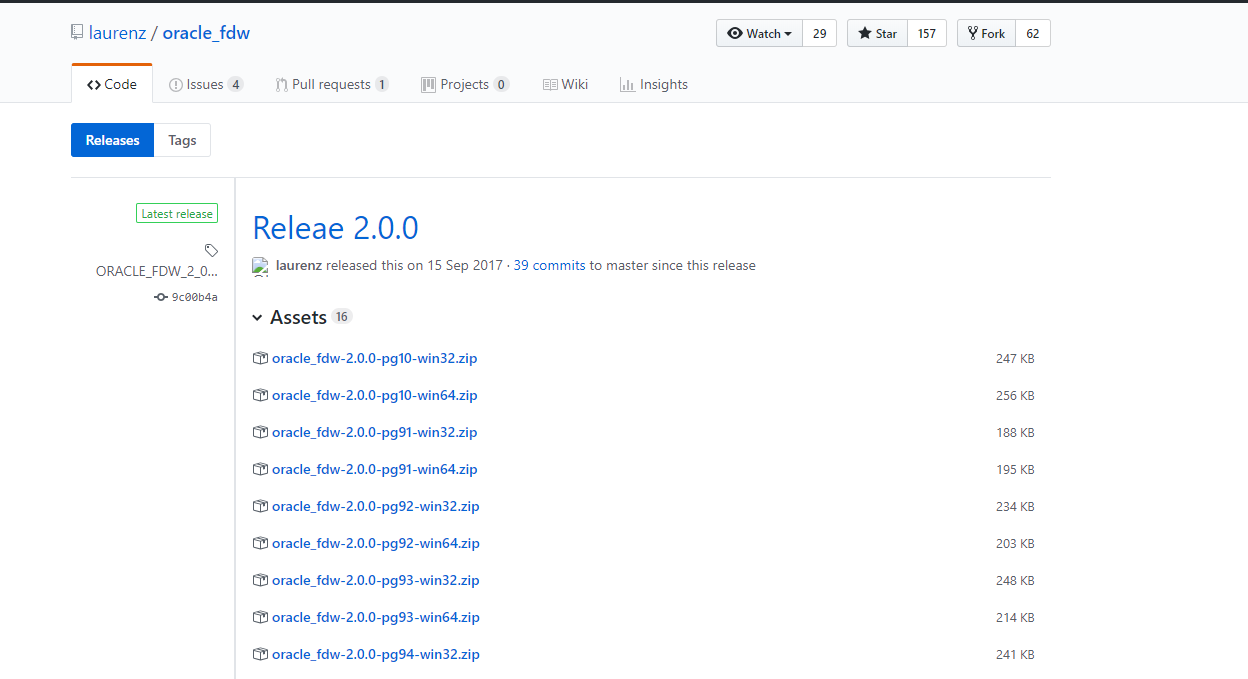Fork the repository
Viewport: 1248px width, 679px height.
click(987, 33)
